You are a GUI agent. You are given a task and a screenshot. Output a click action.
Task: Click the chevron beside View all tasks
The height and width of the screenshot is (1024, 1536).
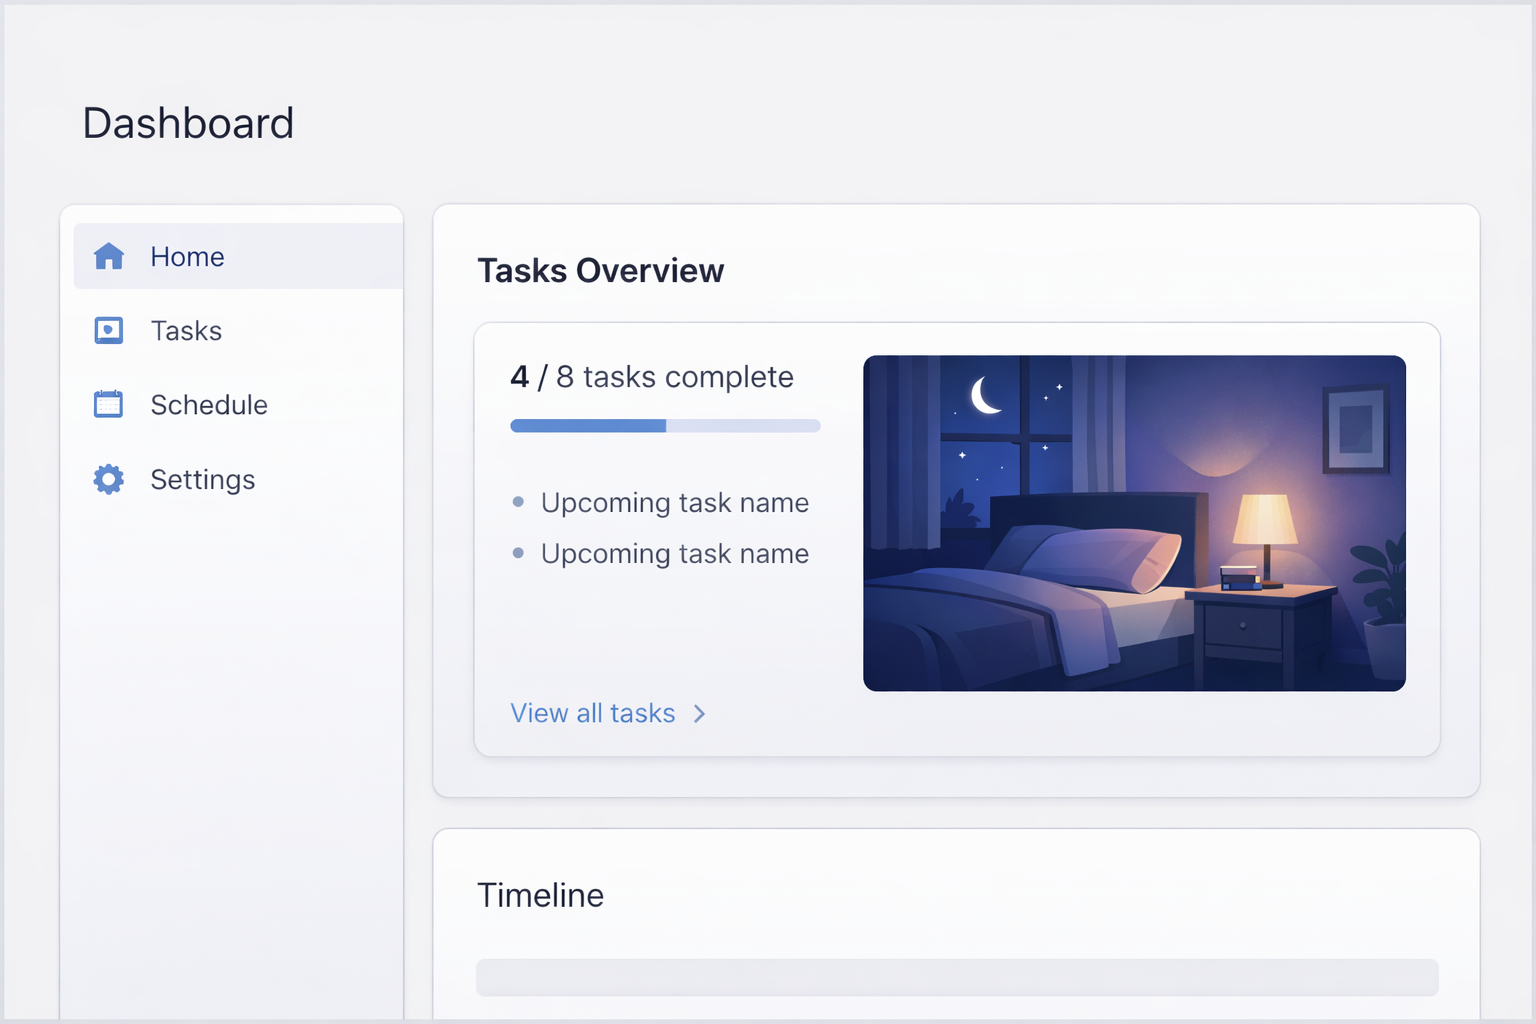[700, 714]
